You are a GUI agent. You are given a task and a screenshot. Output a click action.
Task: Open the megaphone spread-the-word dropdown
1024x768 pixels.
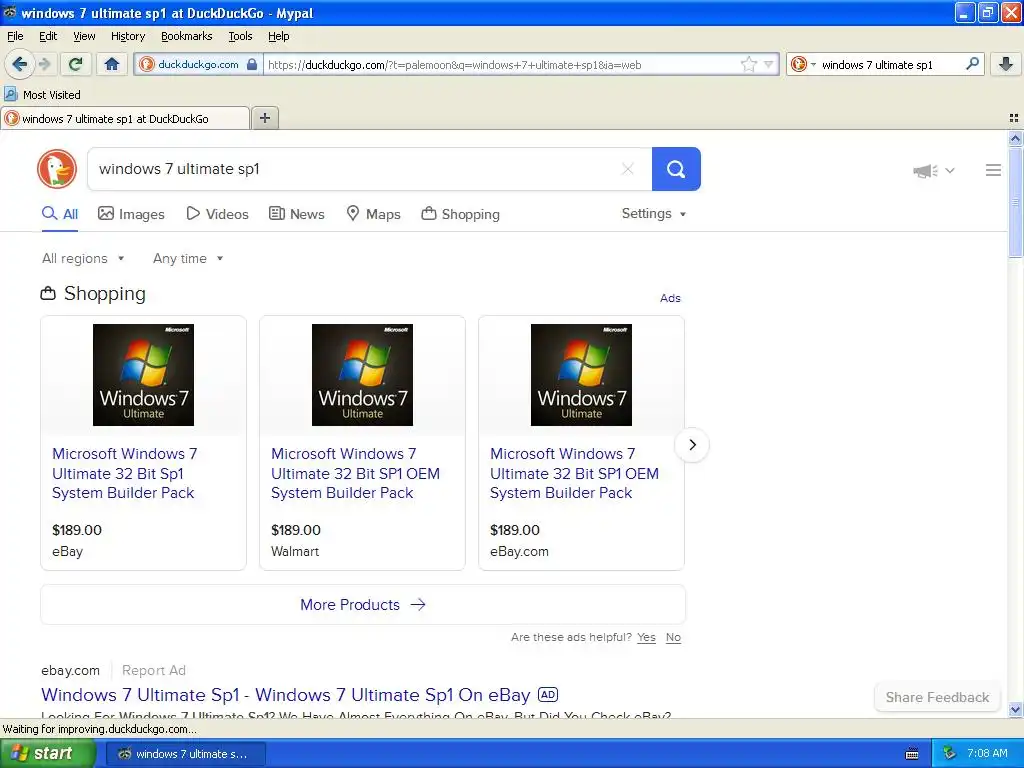point(934,170)
